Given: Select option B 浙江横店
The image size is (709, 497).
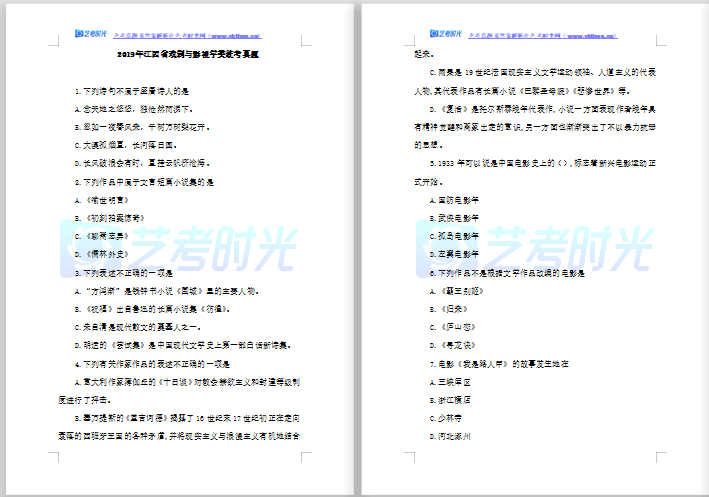Looking at the screenshot, I should (456, 397).
